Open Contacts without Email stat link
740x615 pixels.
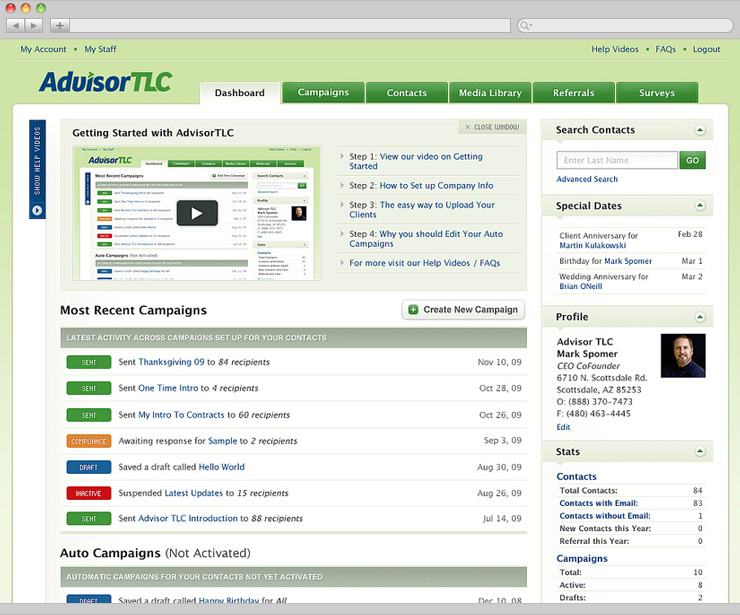(605, 516)
